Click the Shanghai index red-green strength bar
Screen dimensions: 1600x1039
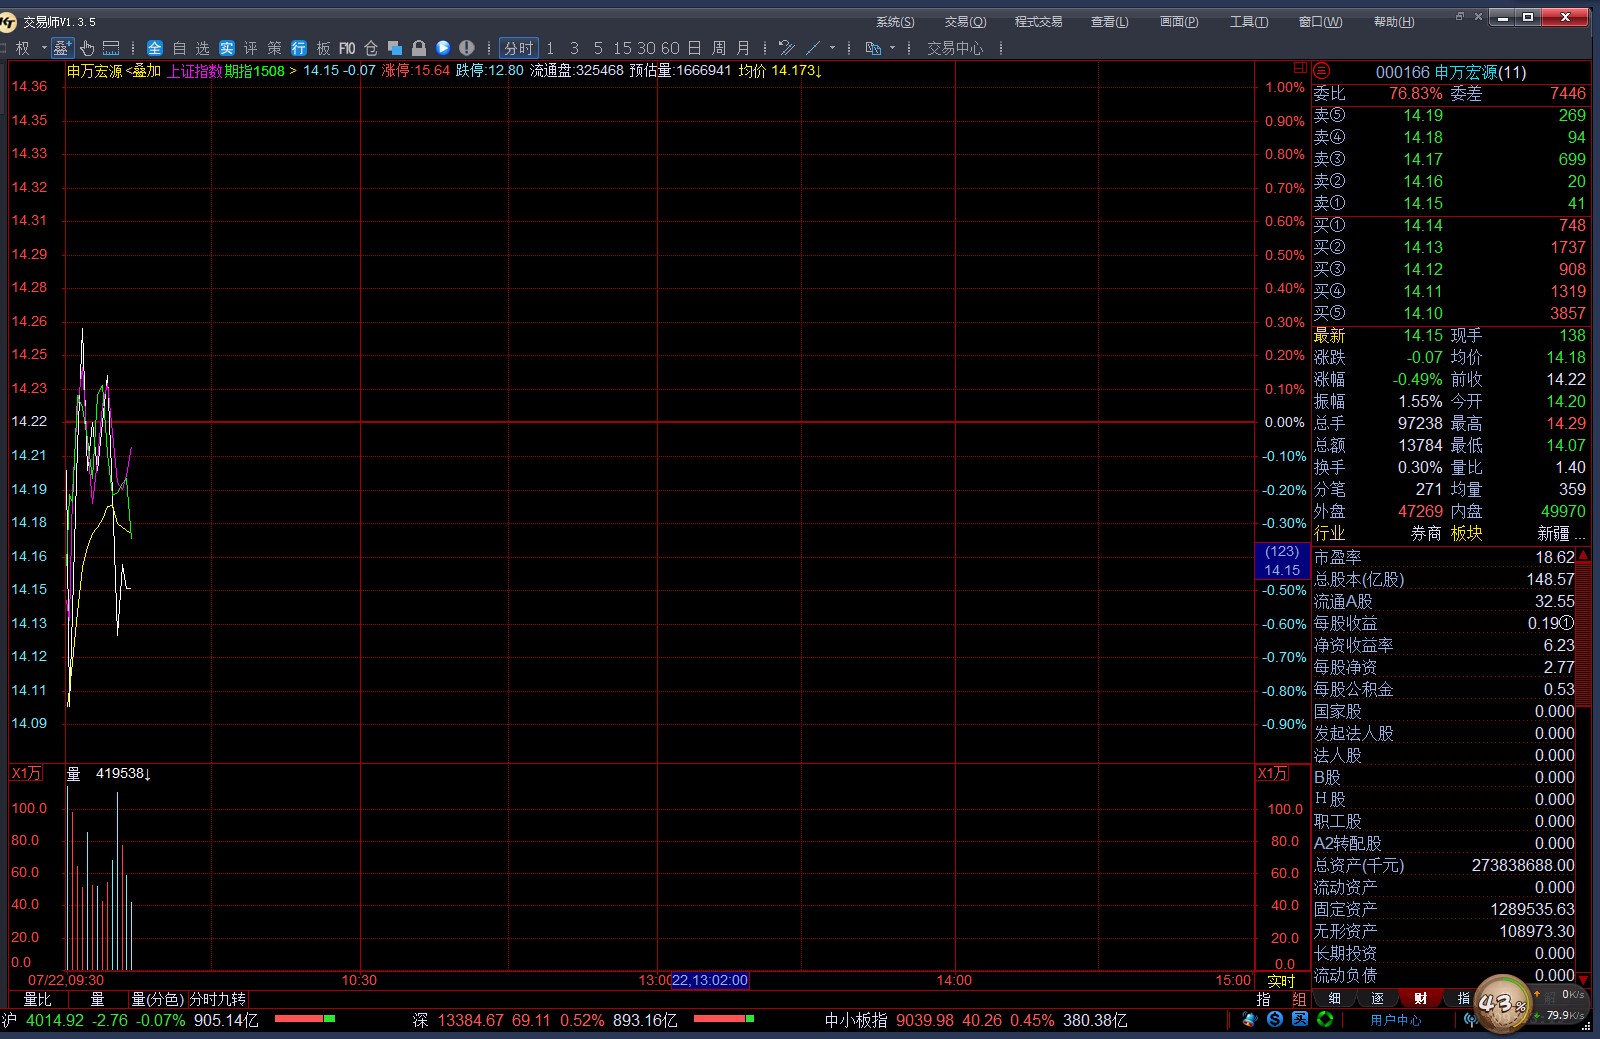305,1019
